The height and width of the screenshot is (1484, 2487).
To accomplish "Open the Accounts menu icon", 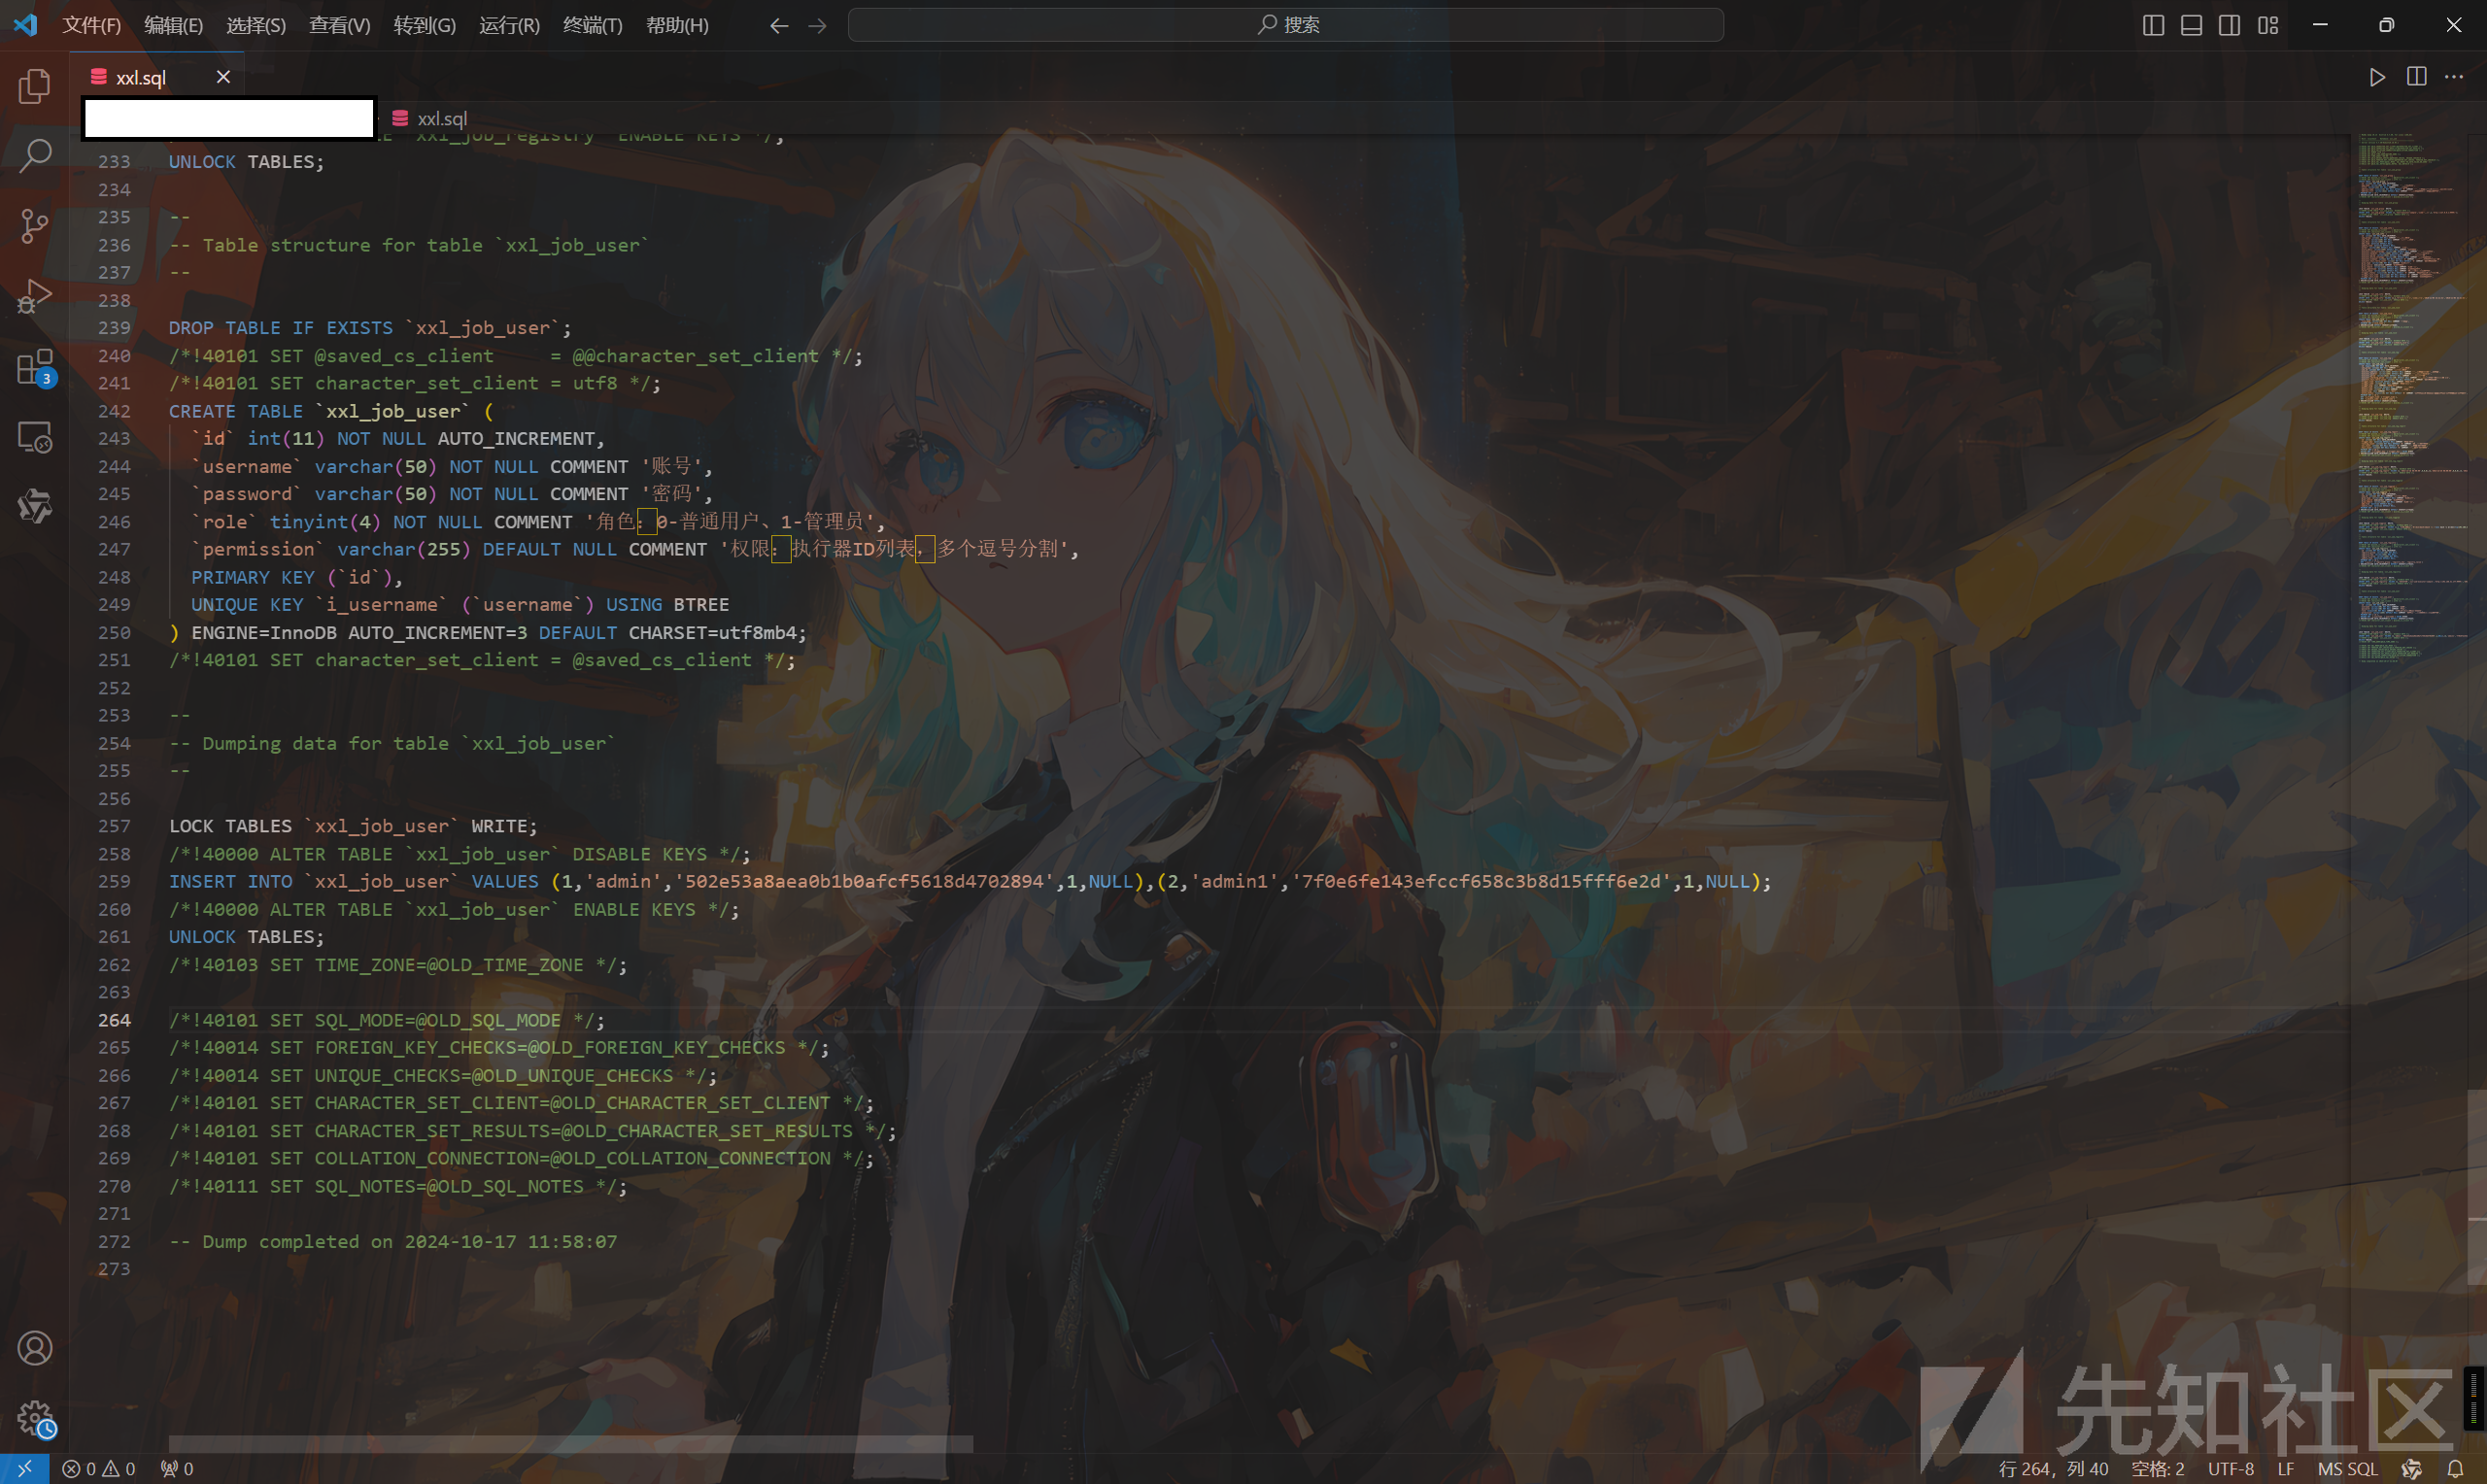I will coord(34,1348).
